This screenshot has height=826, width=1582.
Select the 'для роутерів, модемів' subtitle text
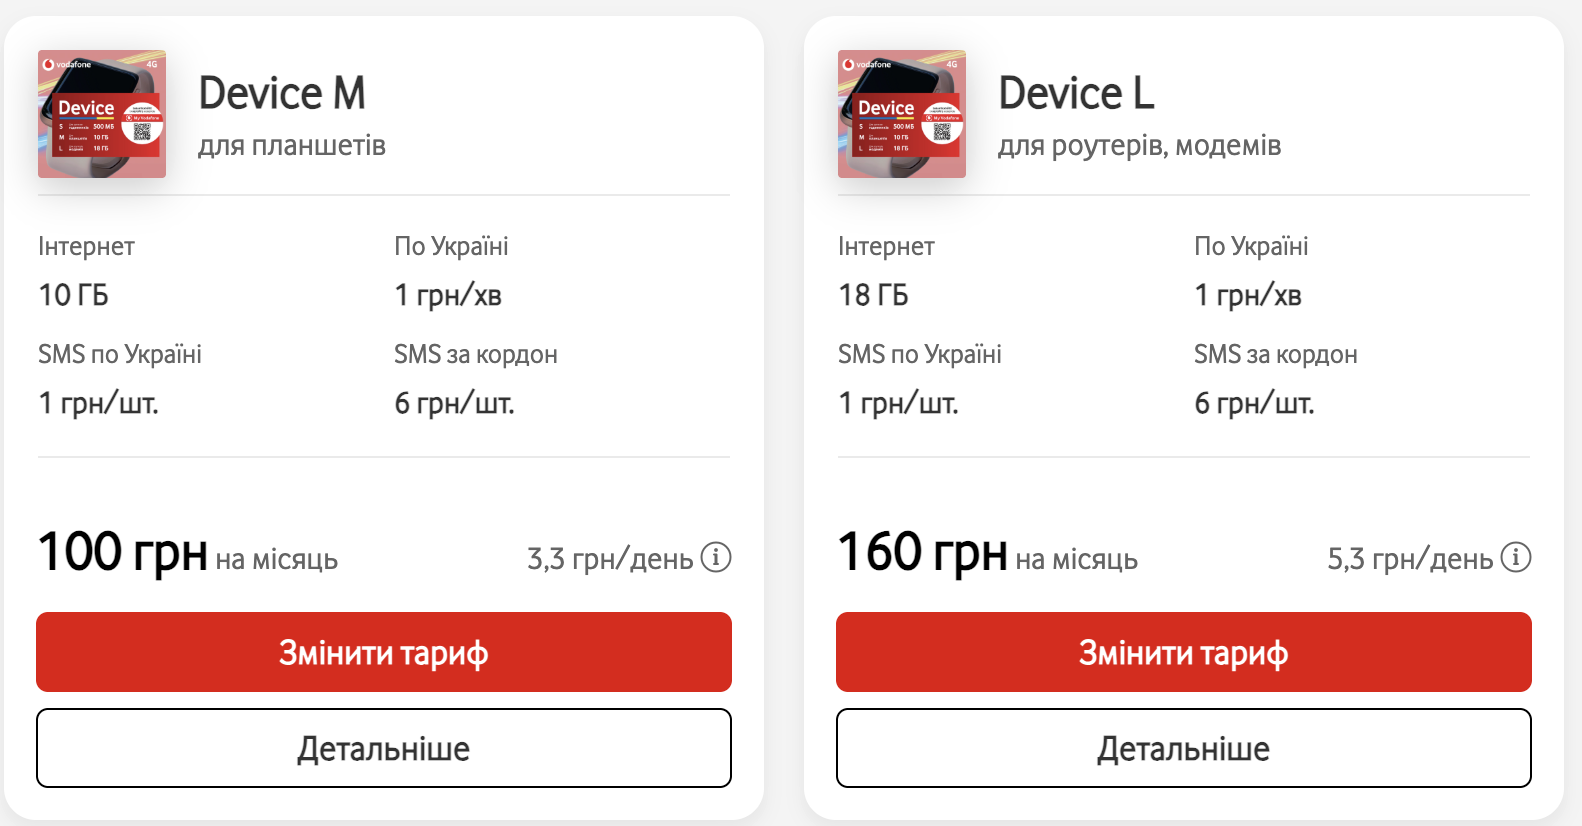pos(1139,146)
